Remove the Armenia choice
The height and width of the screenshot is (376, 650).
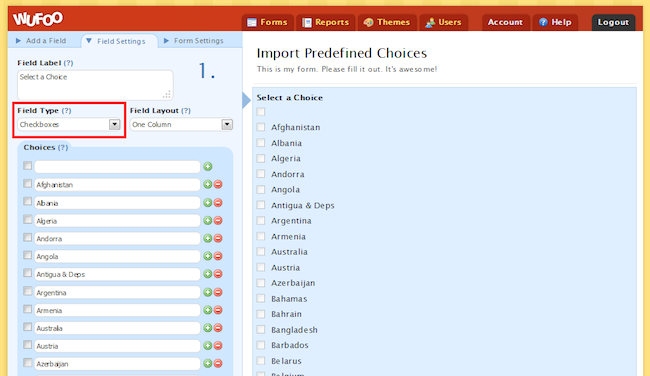[218, 310]
